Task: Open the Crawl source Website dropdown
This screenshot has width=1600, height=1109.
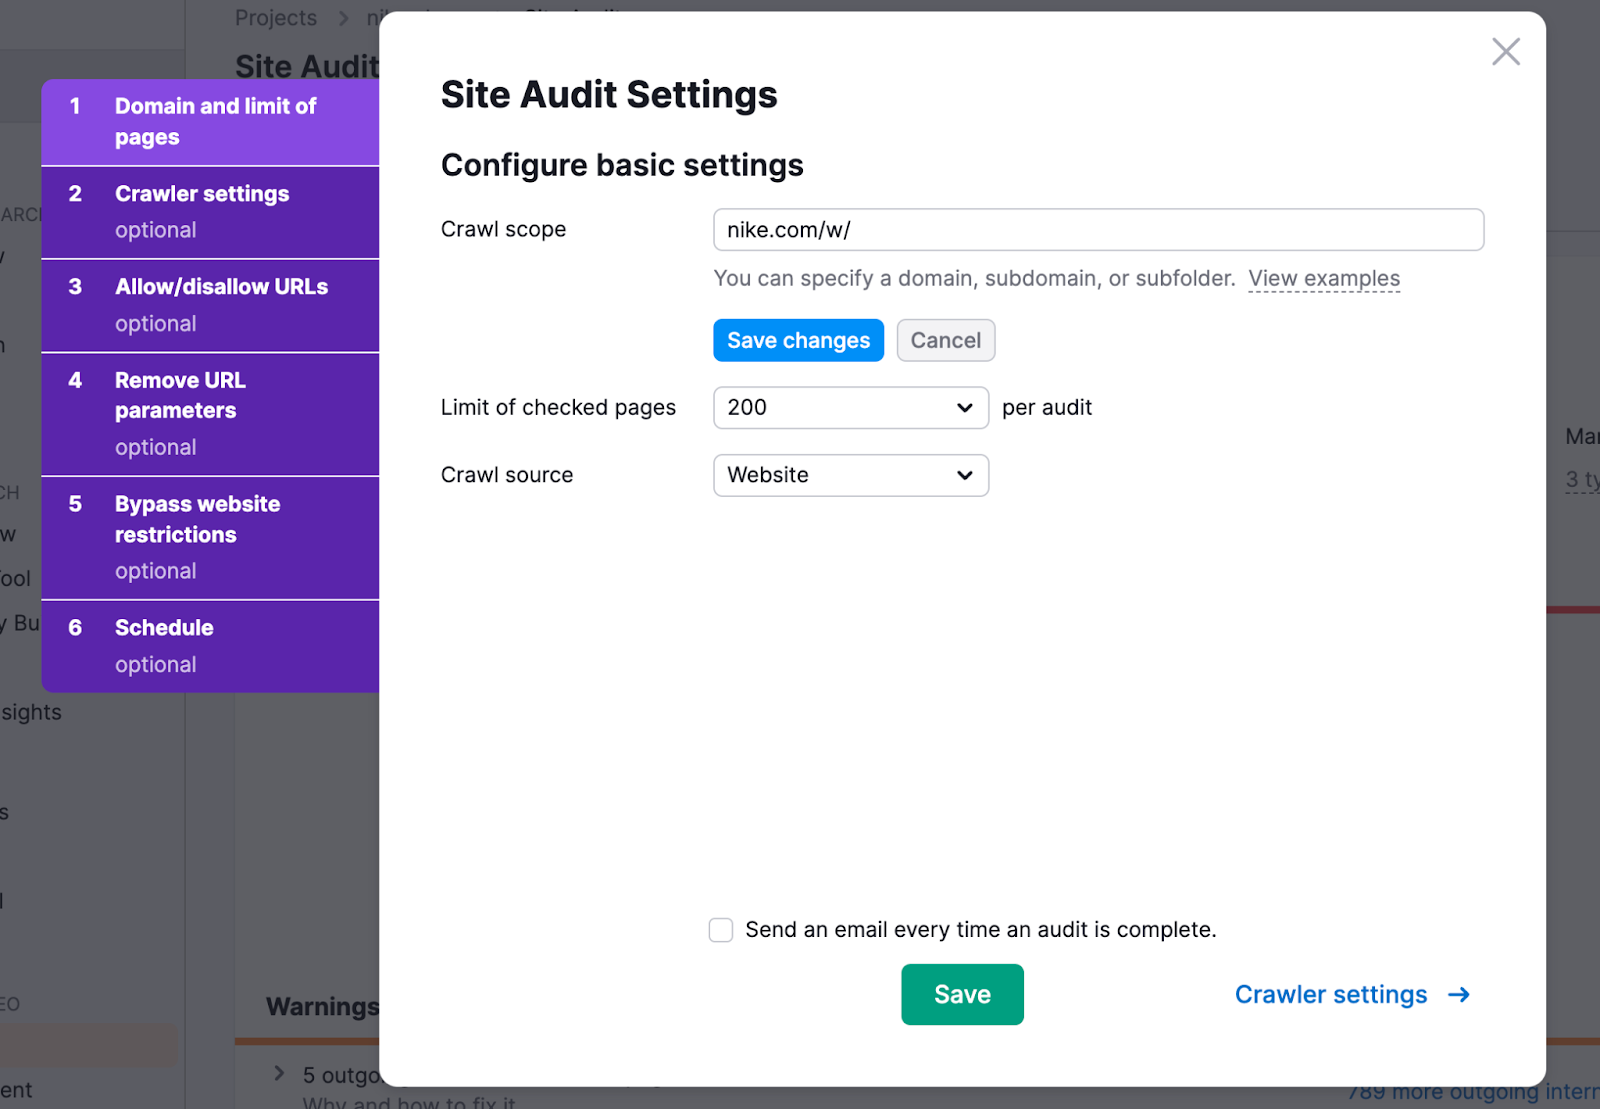Action: click(x=850, y=476)
